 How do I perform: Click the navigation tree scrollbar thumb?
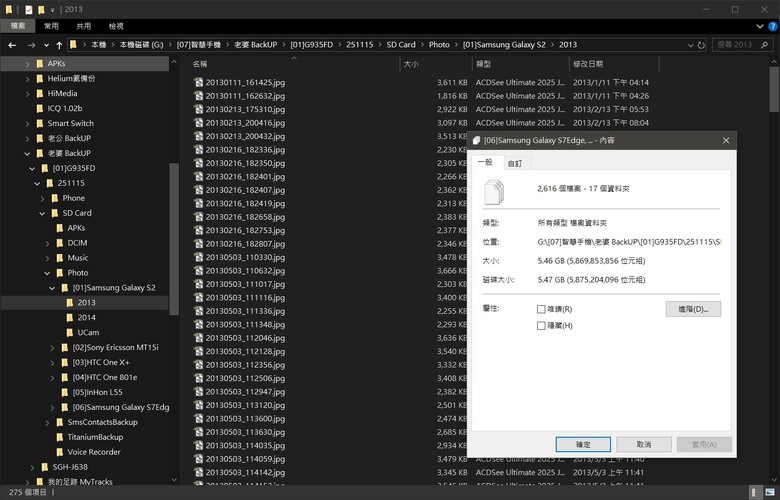coord(174,239)
